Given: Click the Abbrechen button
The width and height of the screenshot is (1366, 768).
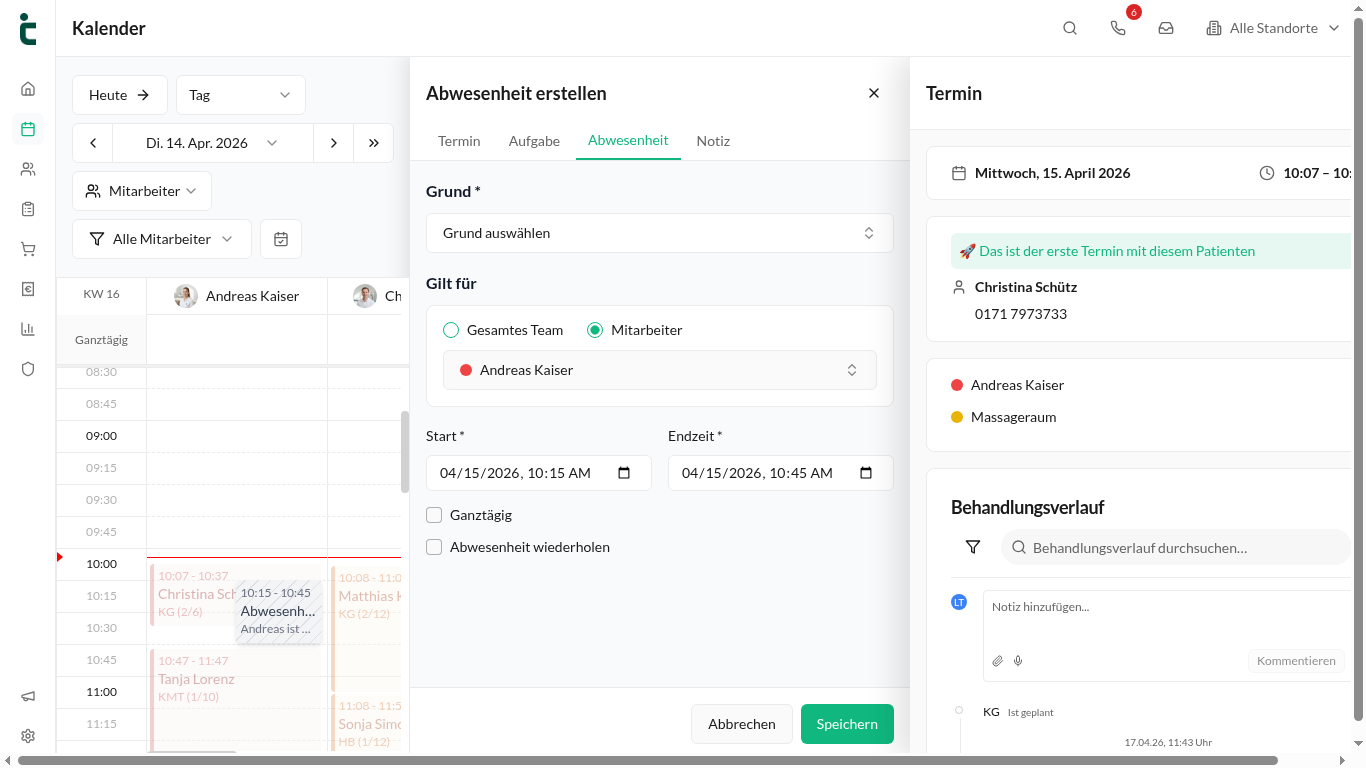Looking at the screenshot, I should 742,724.
